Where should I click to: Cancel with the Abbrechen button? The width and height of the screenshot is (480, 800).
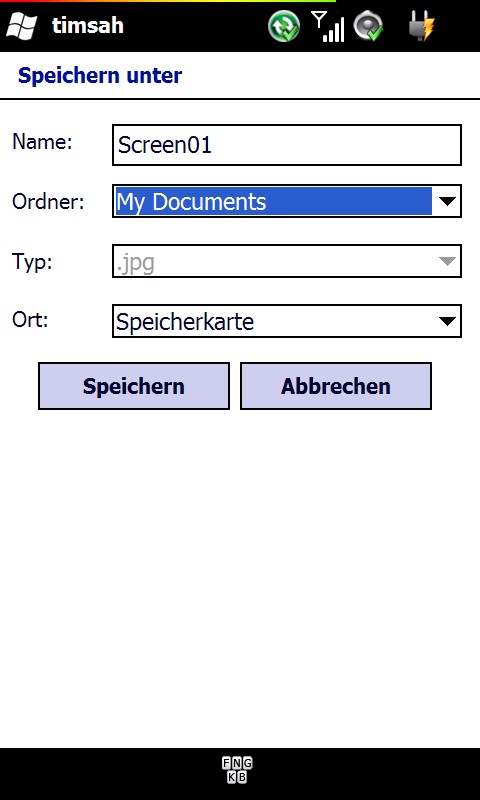[x=336, y=386]
